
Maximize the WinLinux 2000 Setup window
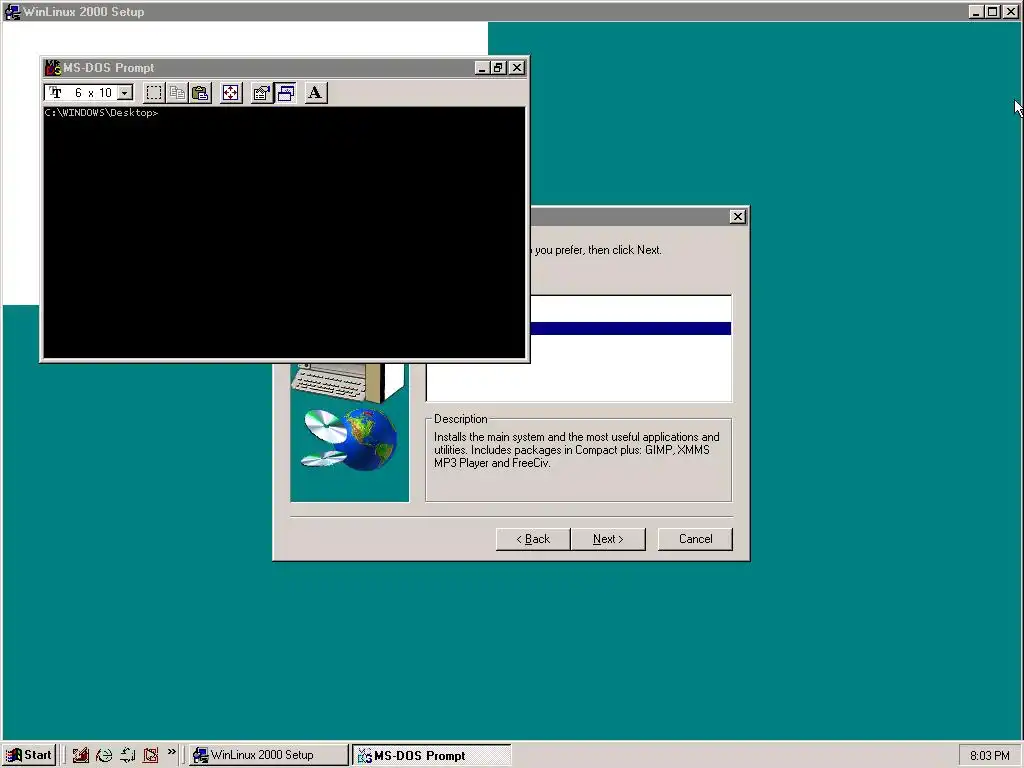pos(992,11)
